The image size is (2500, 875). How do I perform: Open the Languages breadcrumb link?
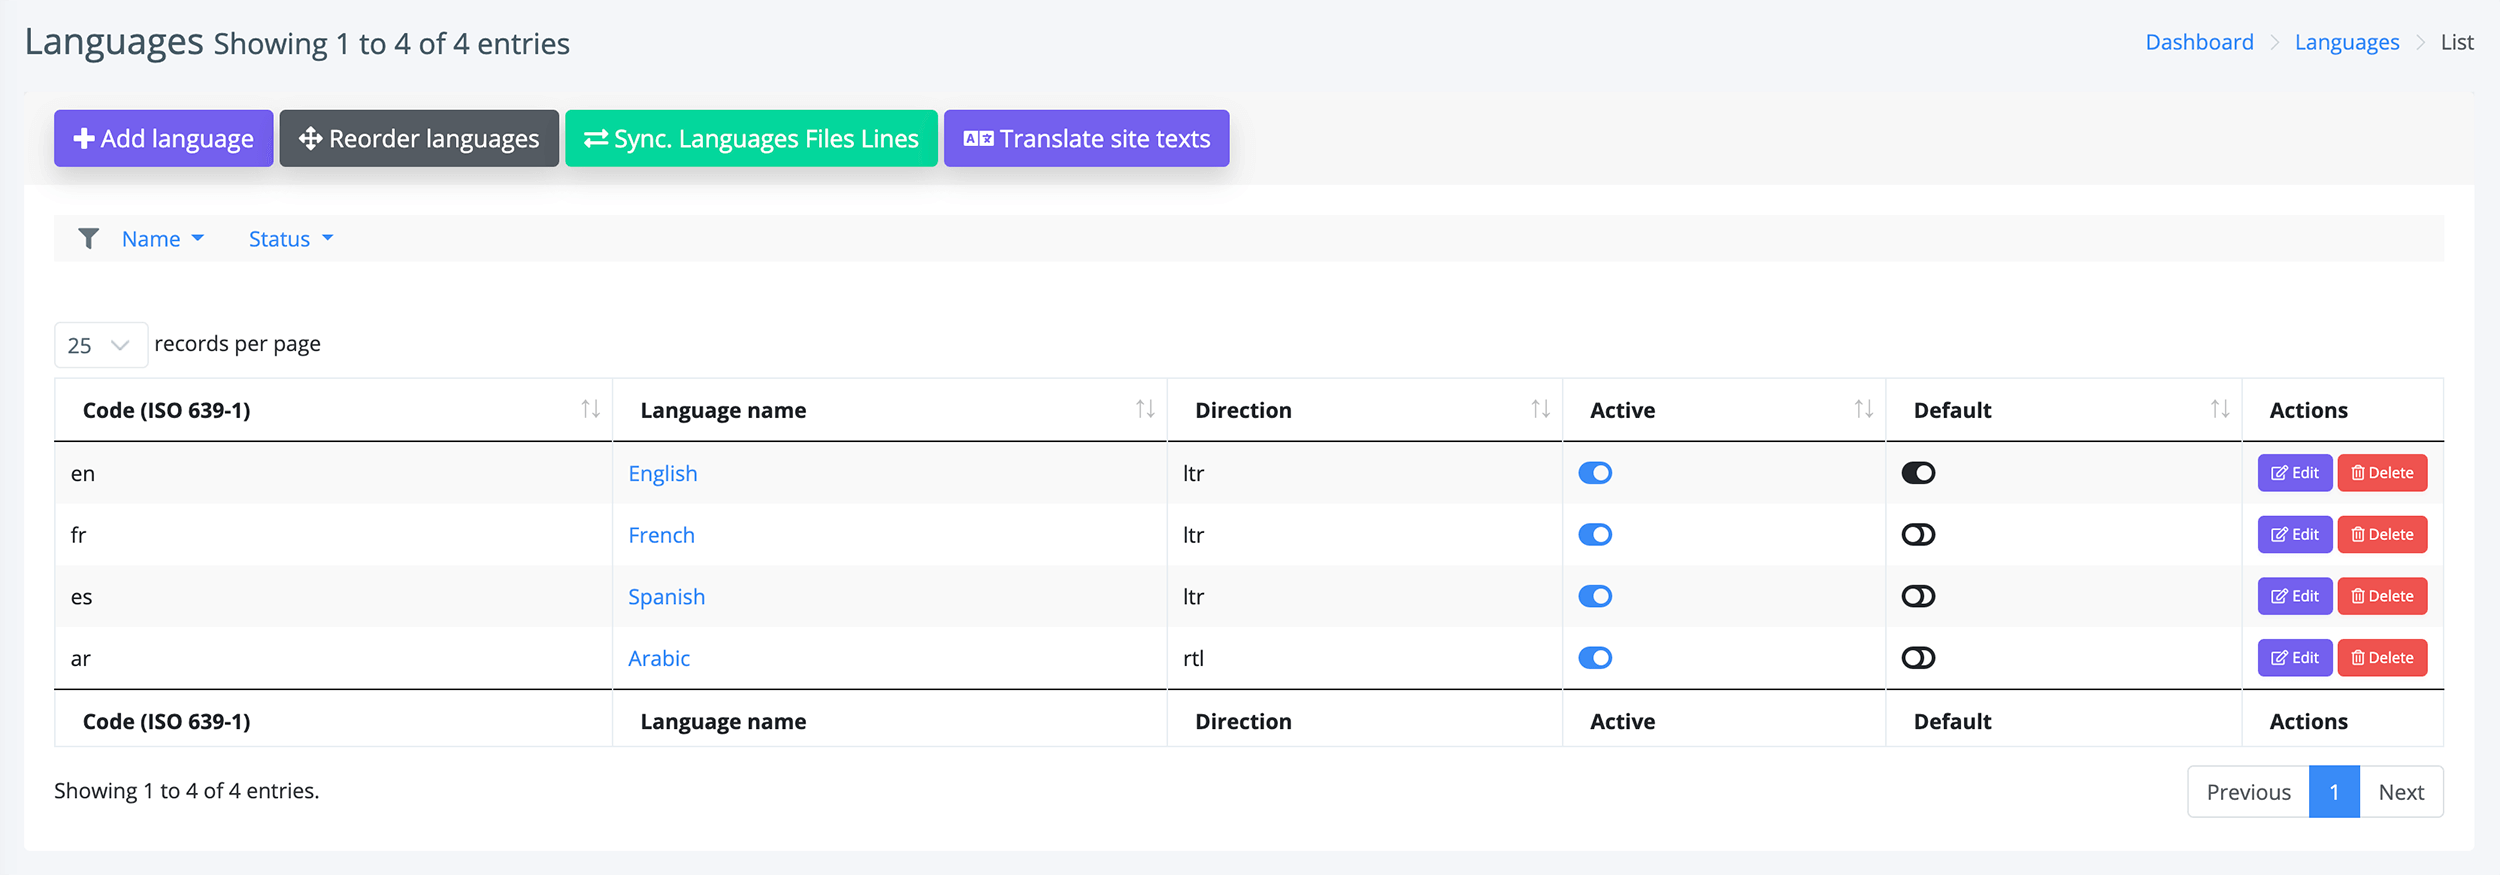coord(2346,42)
